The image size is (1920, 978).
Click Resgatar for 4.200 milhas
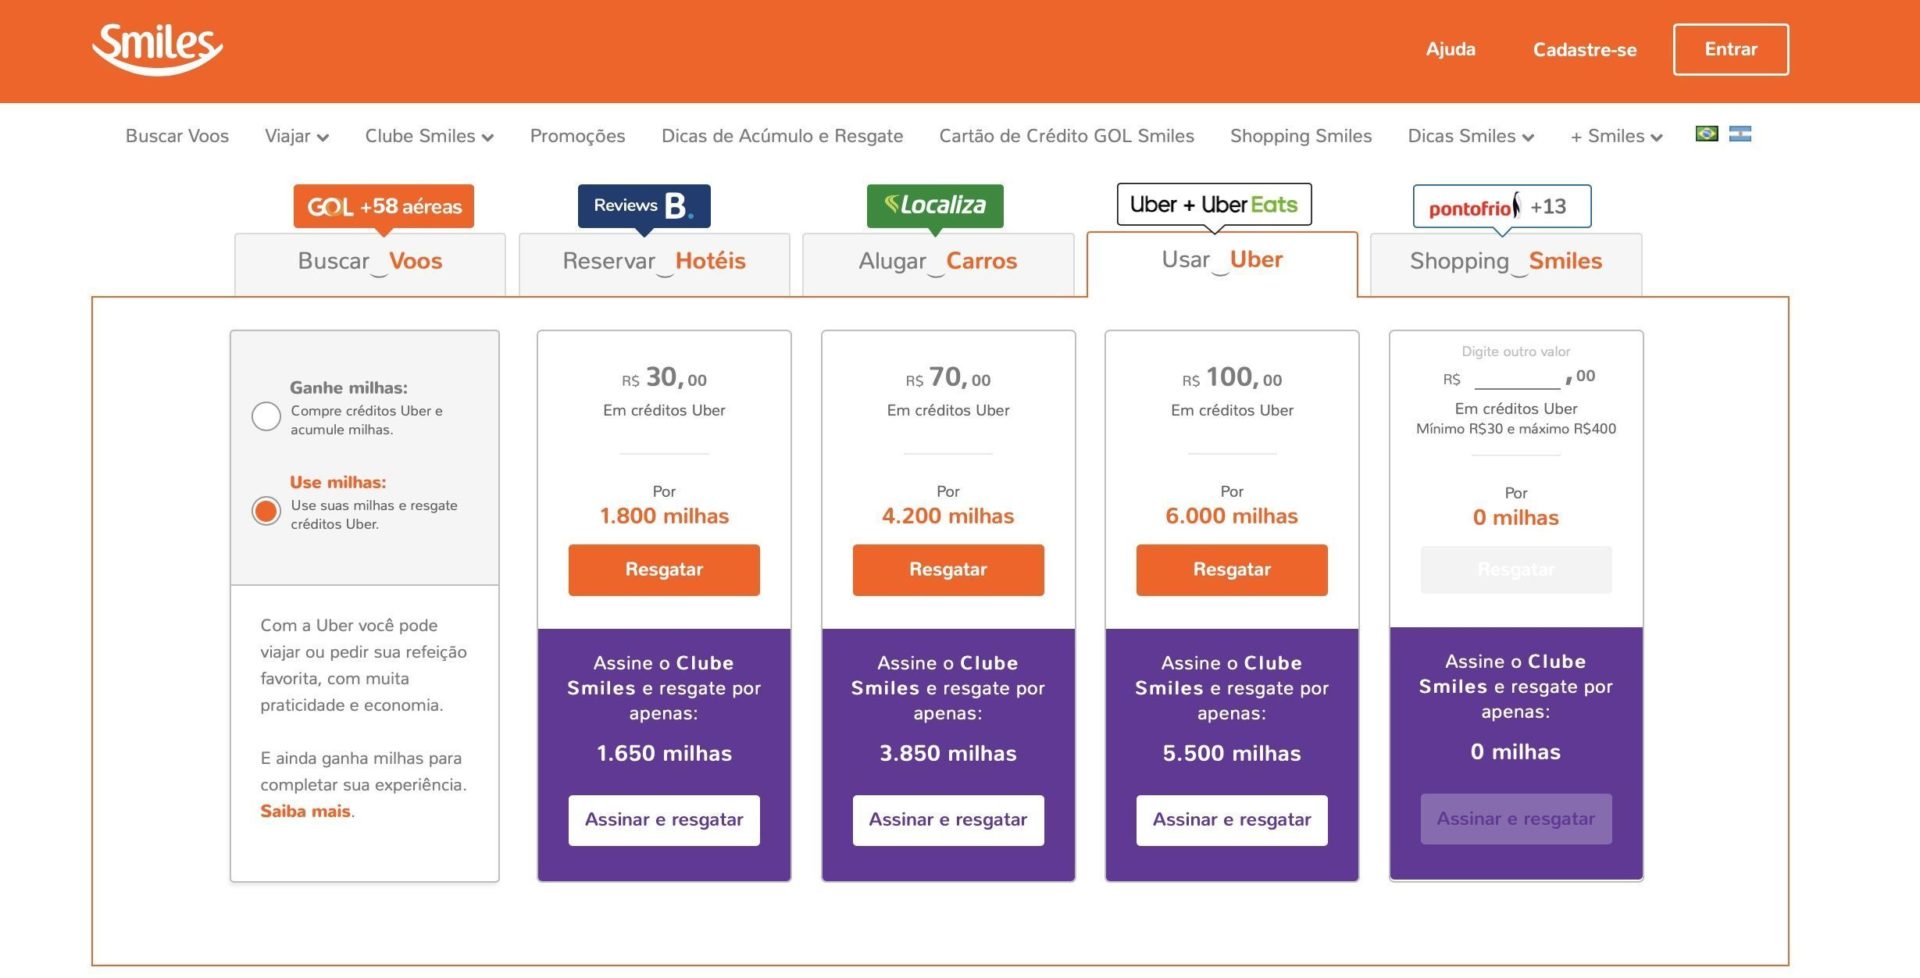(948, 570)
